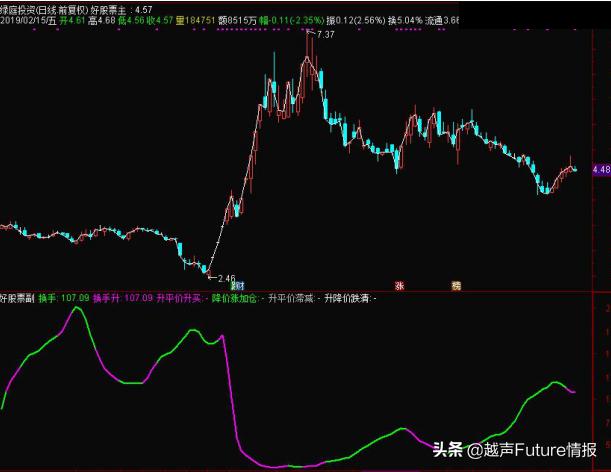
Task: Click the green 换手: 107.09 label
Action: [64, 299]
